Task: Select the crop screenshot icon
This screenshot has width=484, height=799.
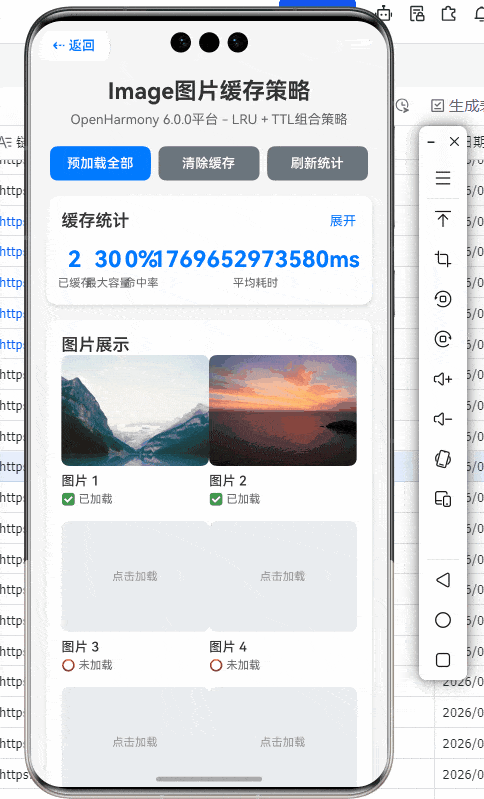Action: [x=443, y=259]
